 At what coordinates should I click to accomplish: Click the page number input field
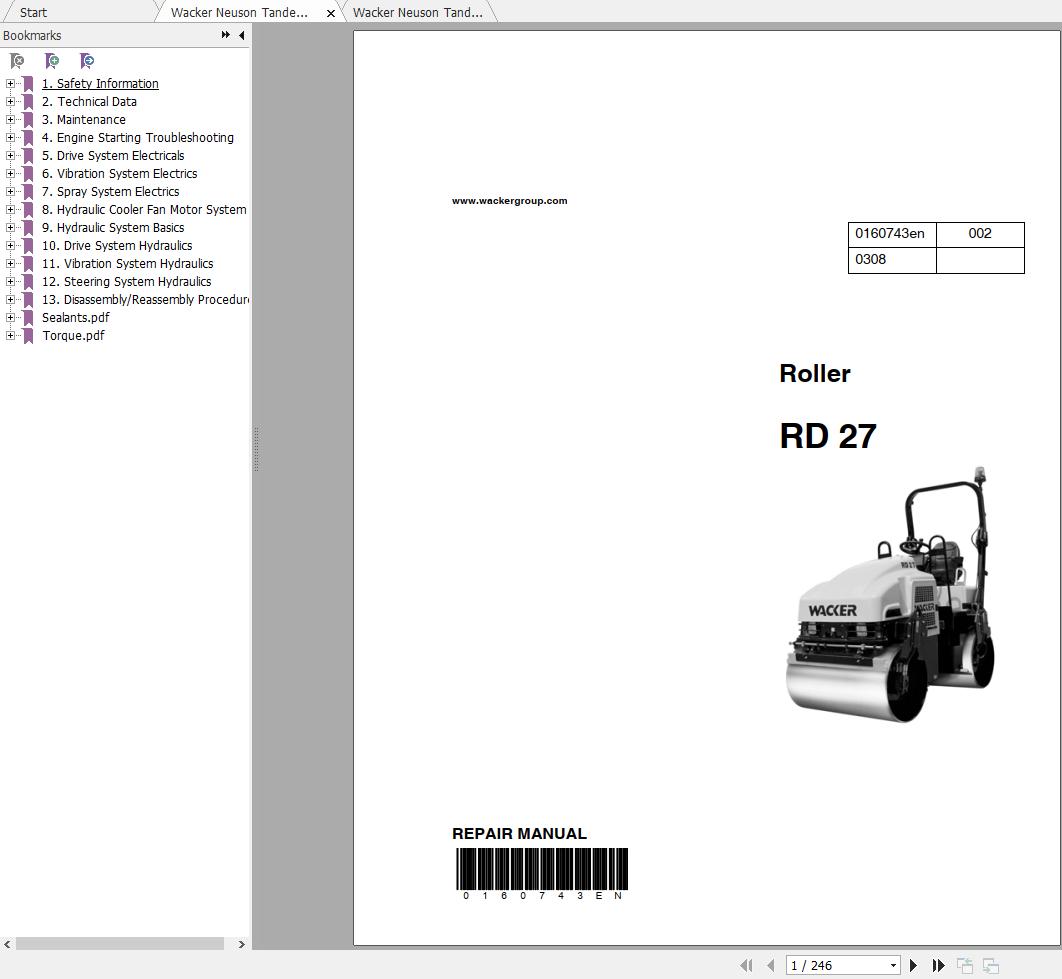coord(837,965)
